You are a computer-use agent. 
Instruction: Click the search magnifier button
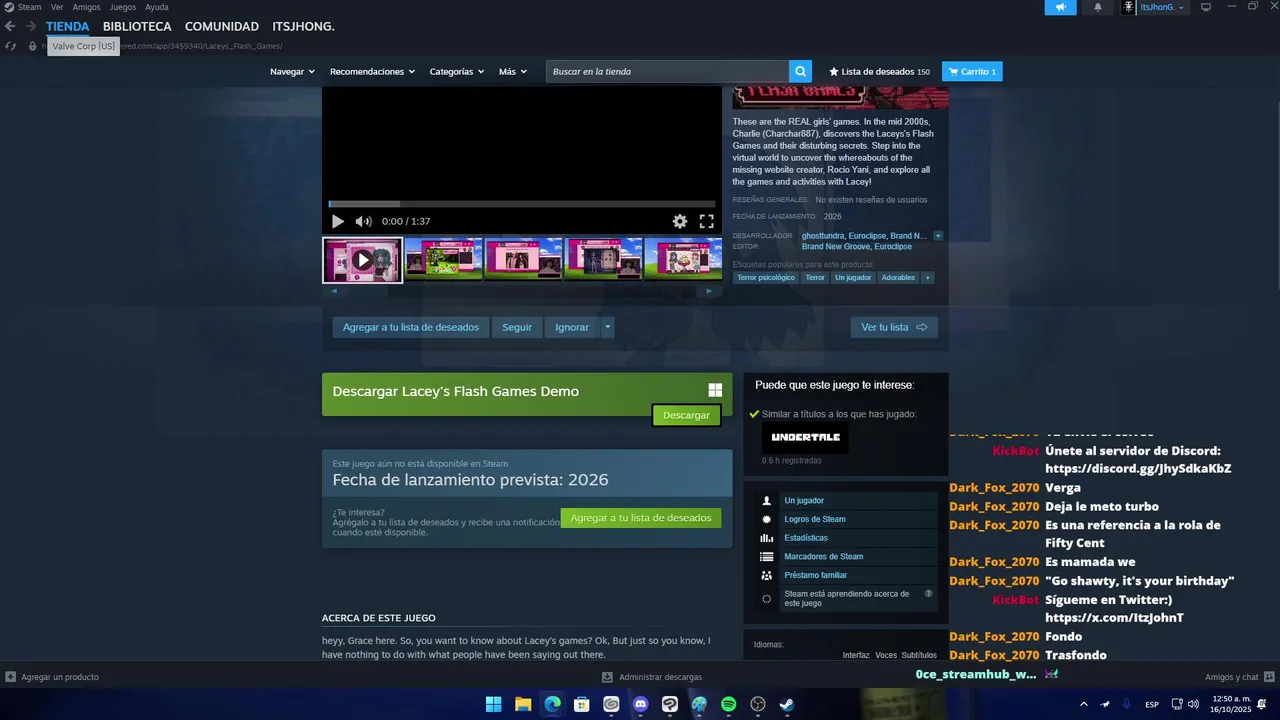[x=800, y=71]
